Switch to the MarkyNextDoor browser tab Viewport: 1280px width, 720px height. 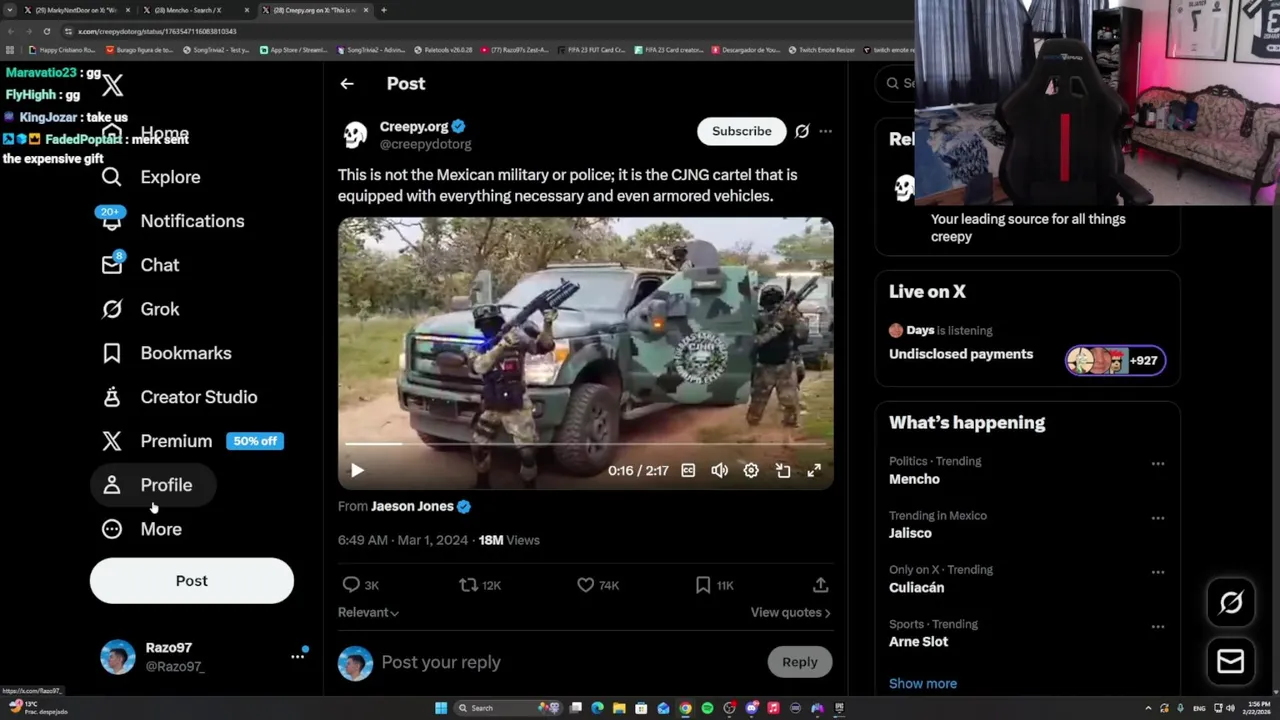(x=77, y=10)
